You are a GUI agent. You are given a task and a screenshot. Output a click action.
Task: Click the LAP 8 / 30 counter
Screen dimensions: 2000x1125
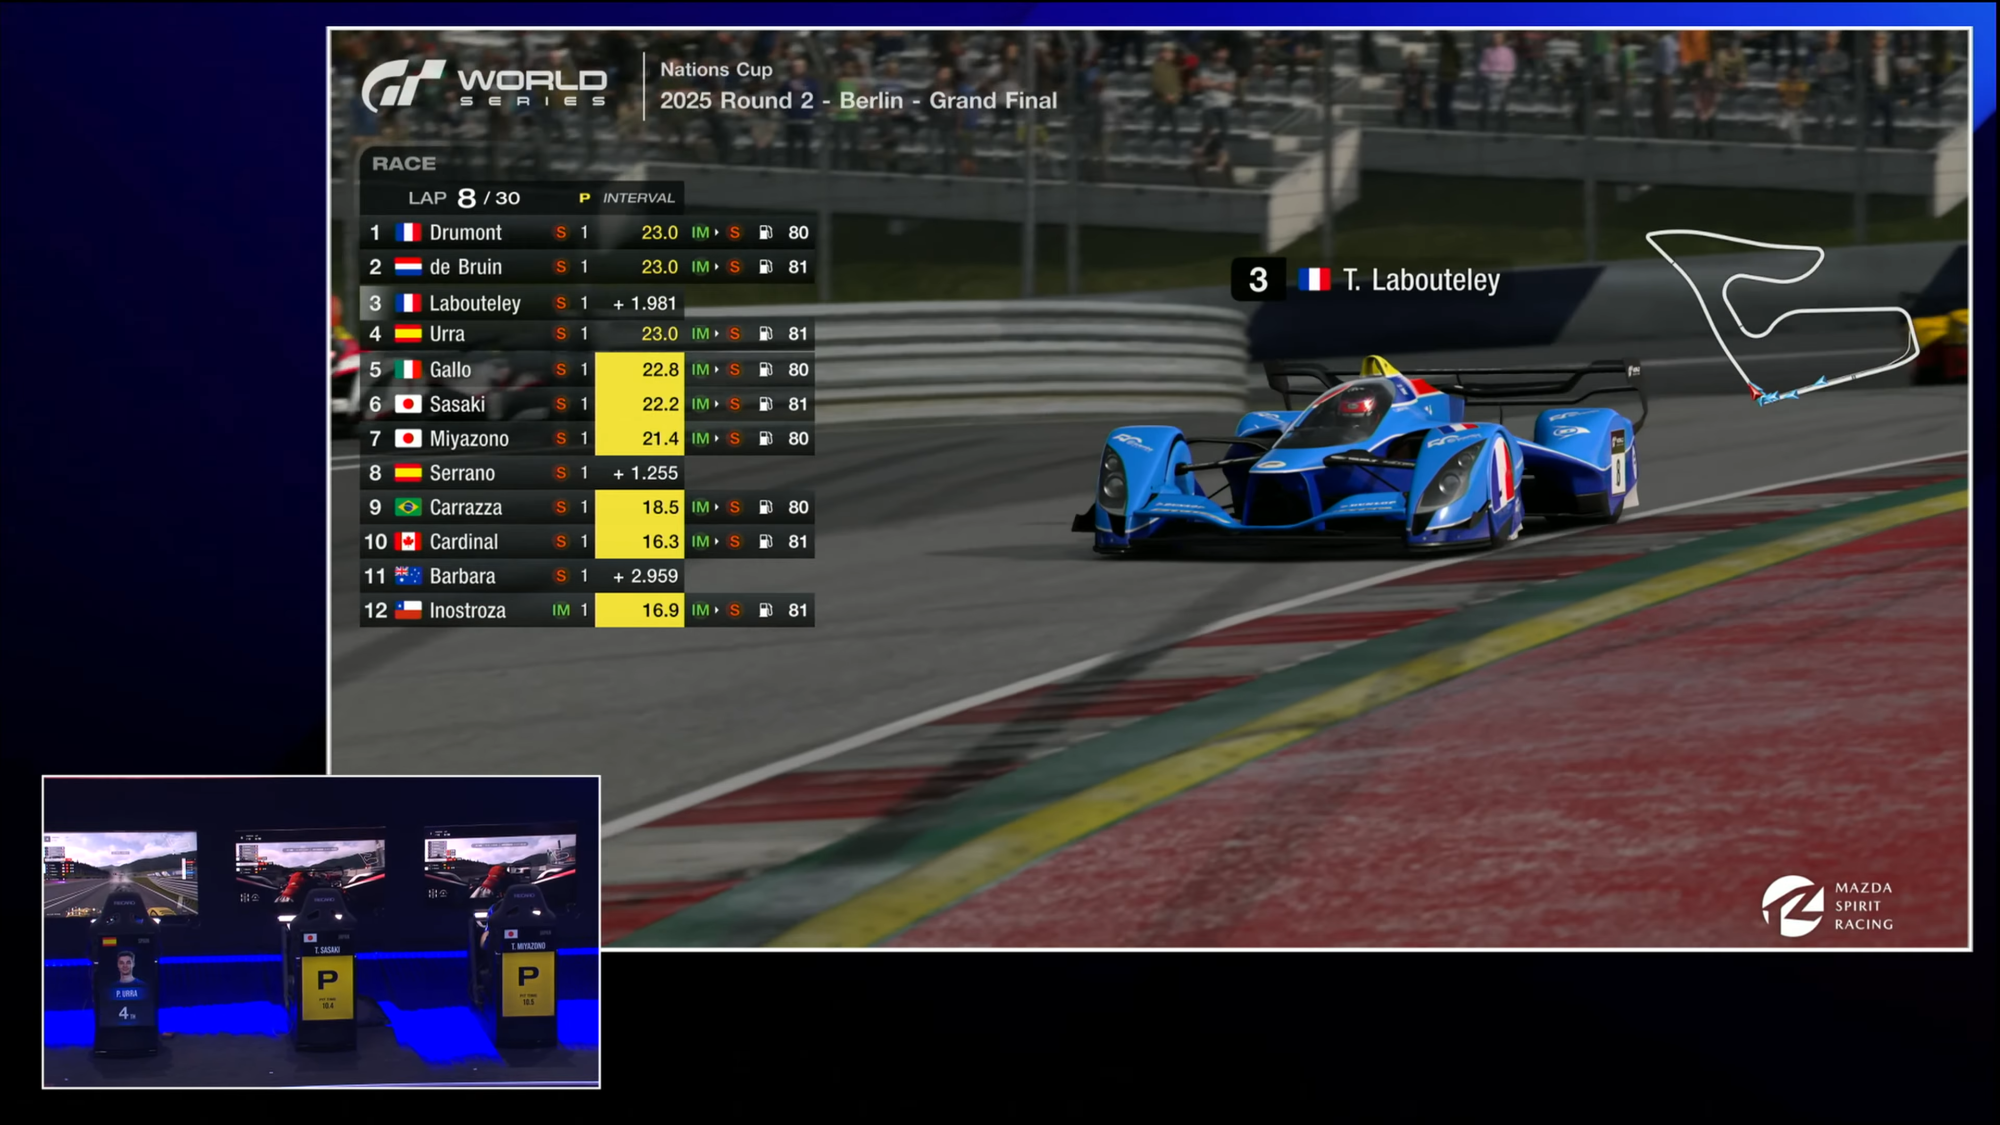[464, 198]
